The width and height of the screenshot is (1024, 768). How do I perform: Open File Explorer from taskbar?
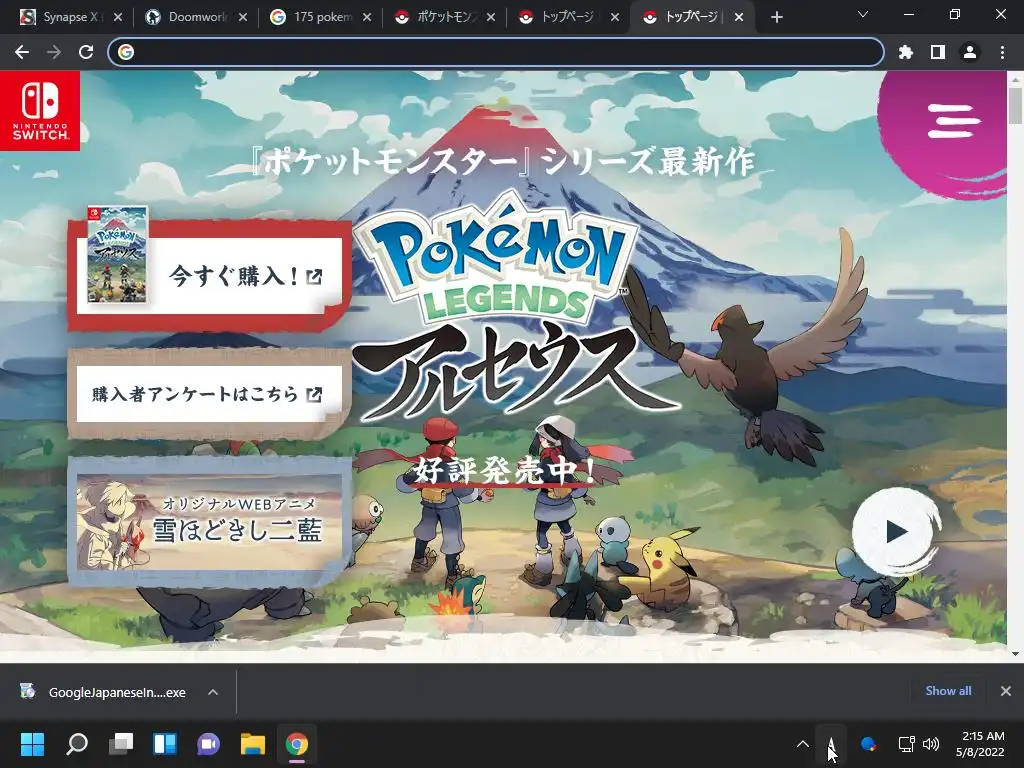tap(253, 744)
